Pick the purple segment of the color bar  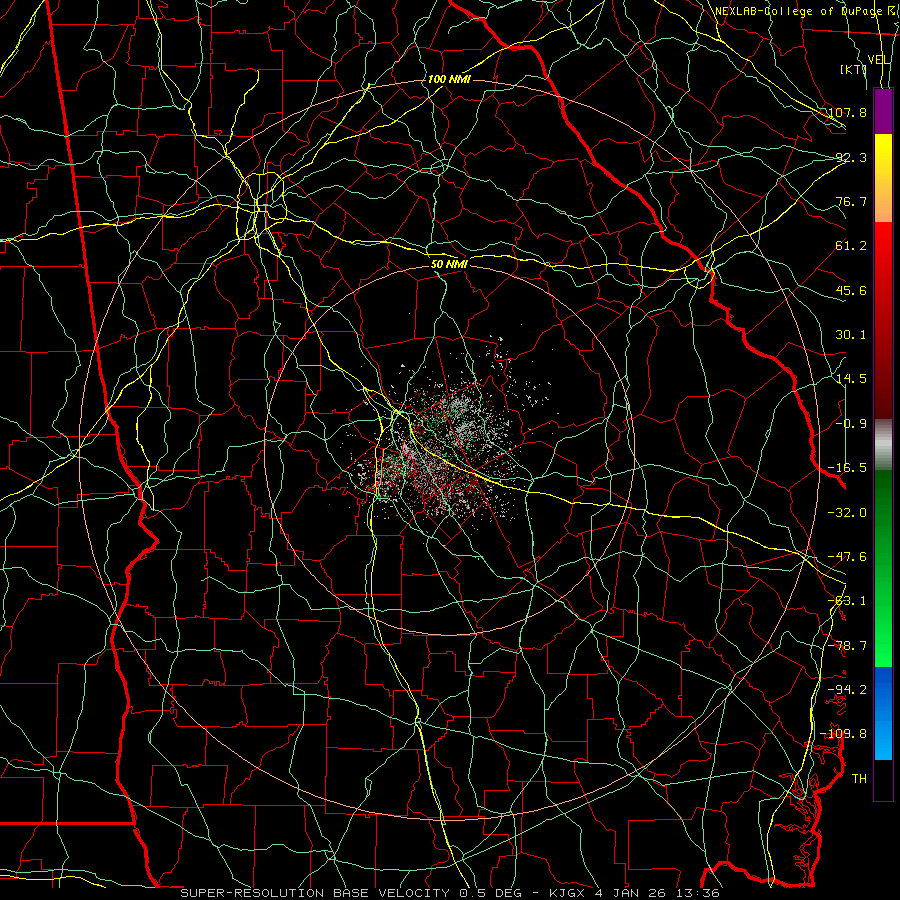(x=883, y=111)
